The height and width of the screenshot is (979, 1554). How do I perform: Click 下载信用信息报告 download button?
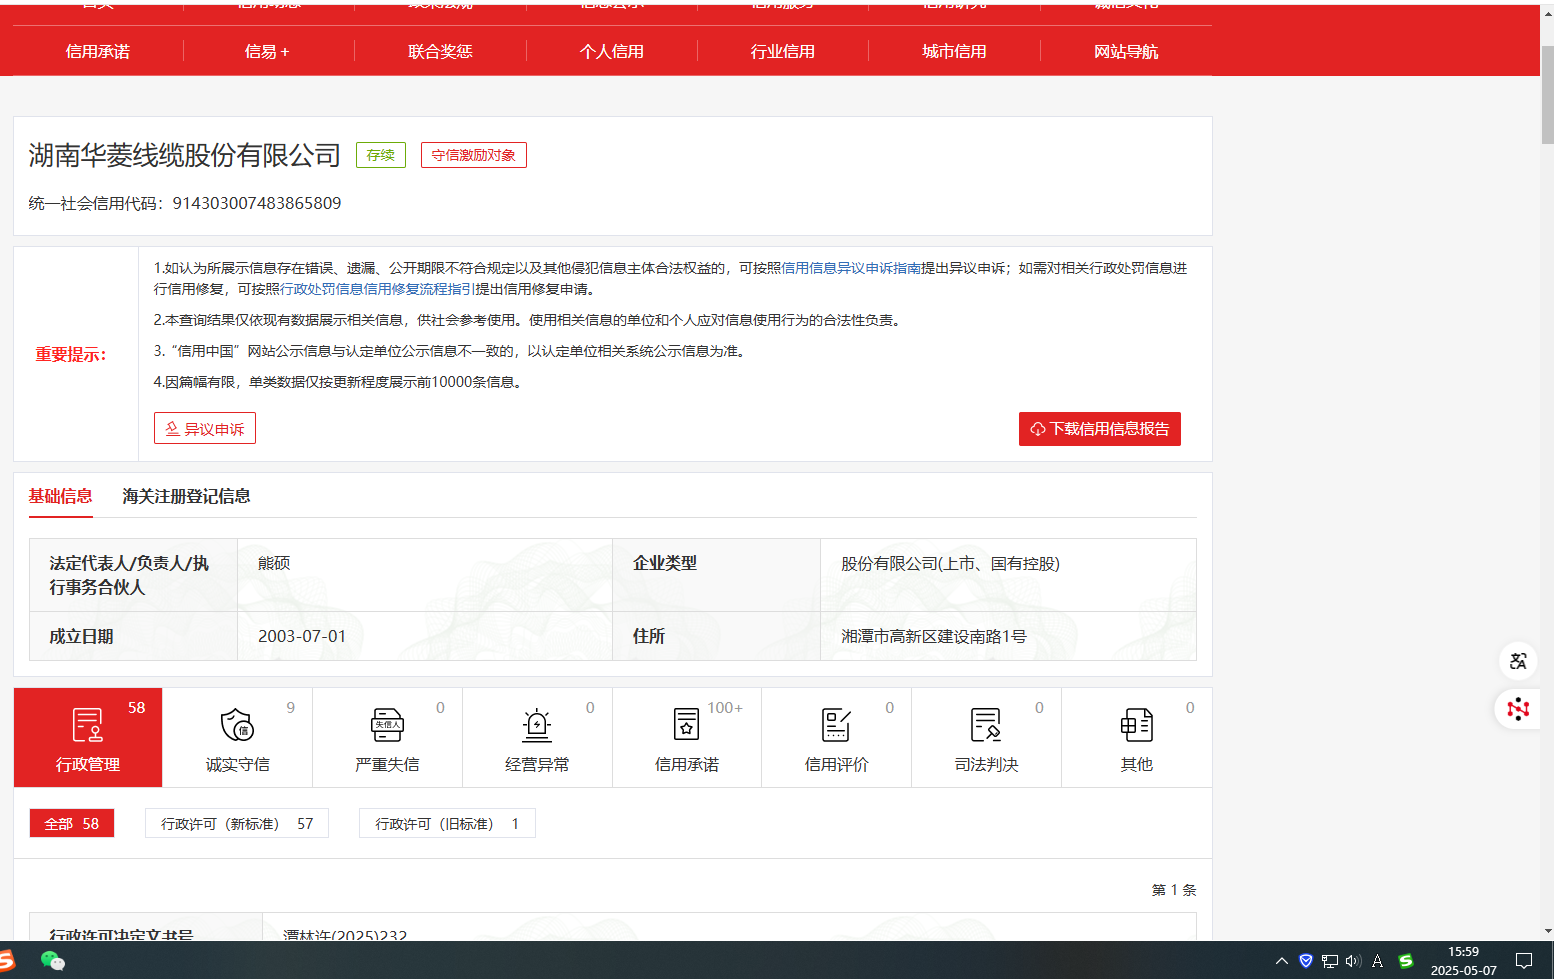click(1100, 428)
